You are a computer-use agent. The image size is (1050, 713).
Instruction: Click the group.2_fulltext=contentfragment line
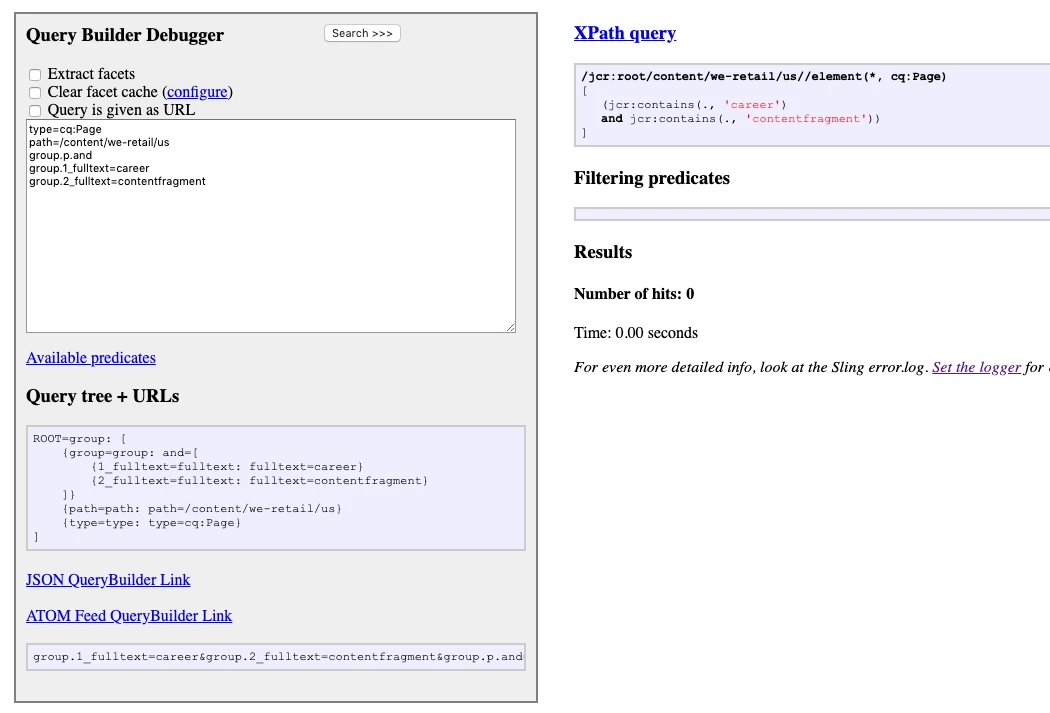point(117,181)
